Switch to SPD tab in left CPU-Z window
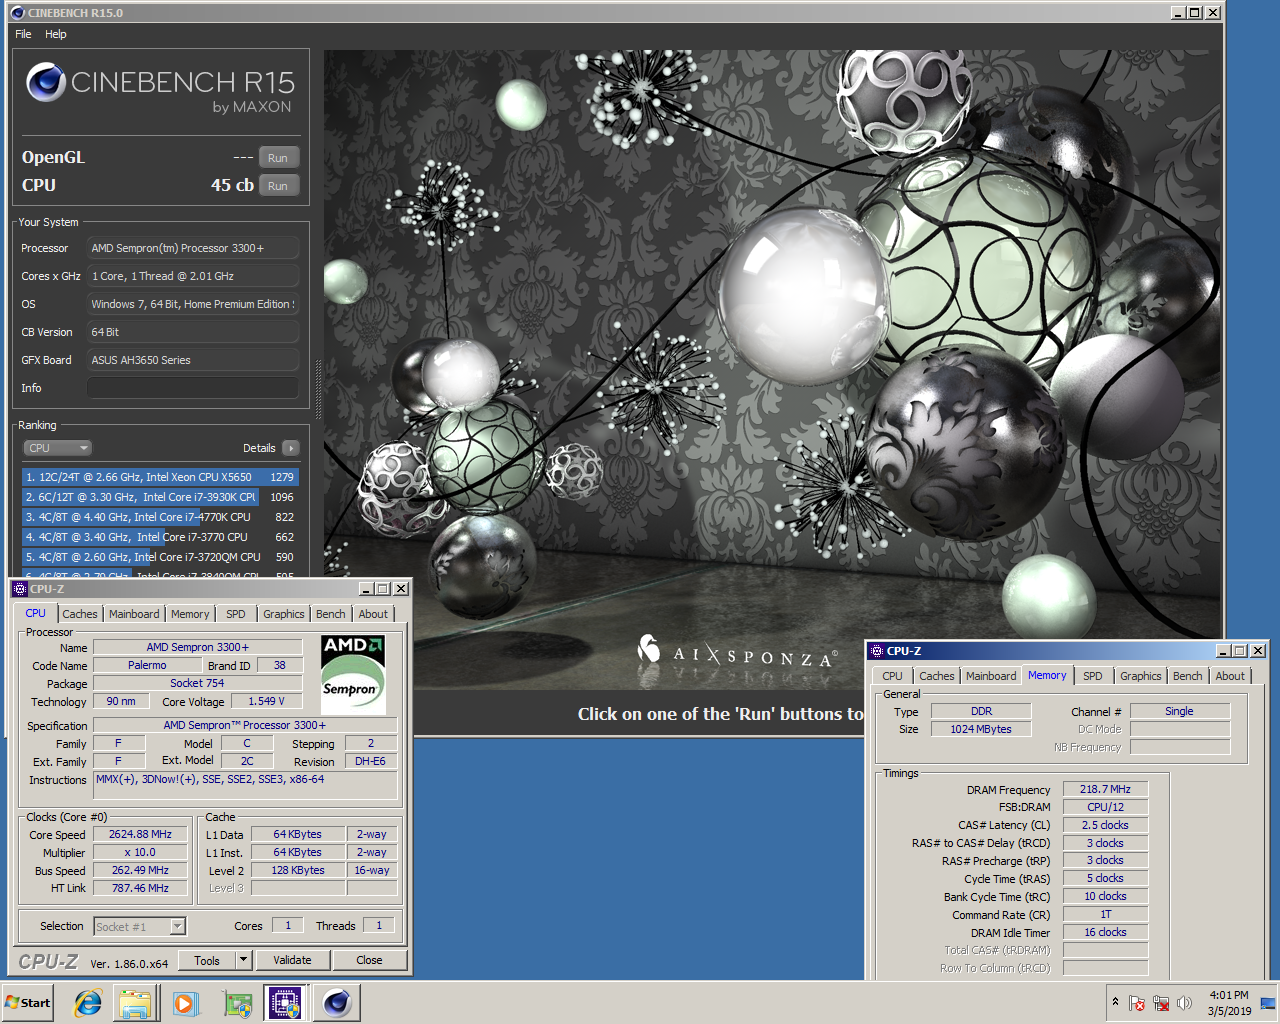Image resolution: width=1280 pixels, height=1024 pixels. pos(236,614)
